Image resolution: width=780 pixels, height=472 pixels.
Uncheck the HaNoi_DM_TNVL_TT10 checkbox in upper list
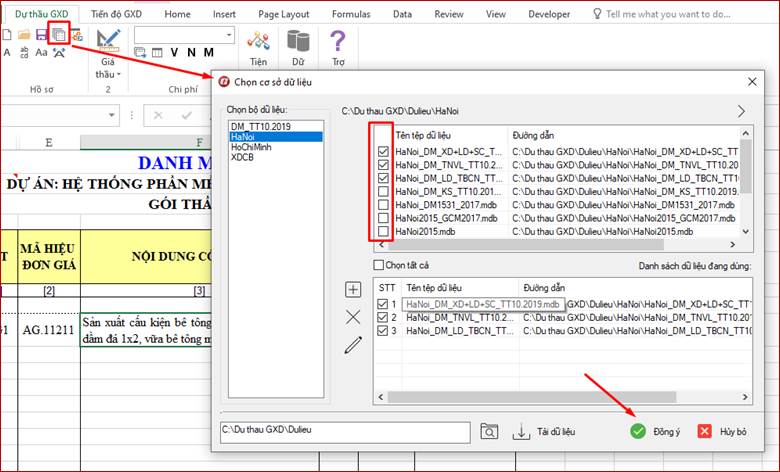385,164
